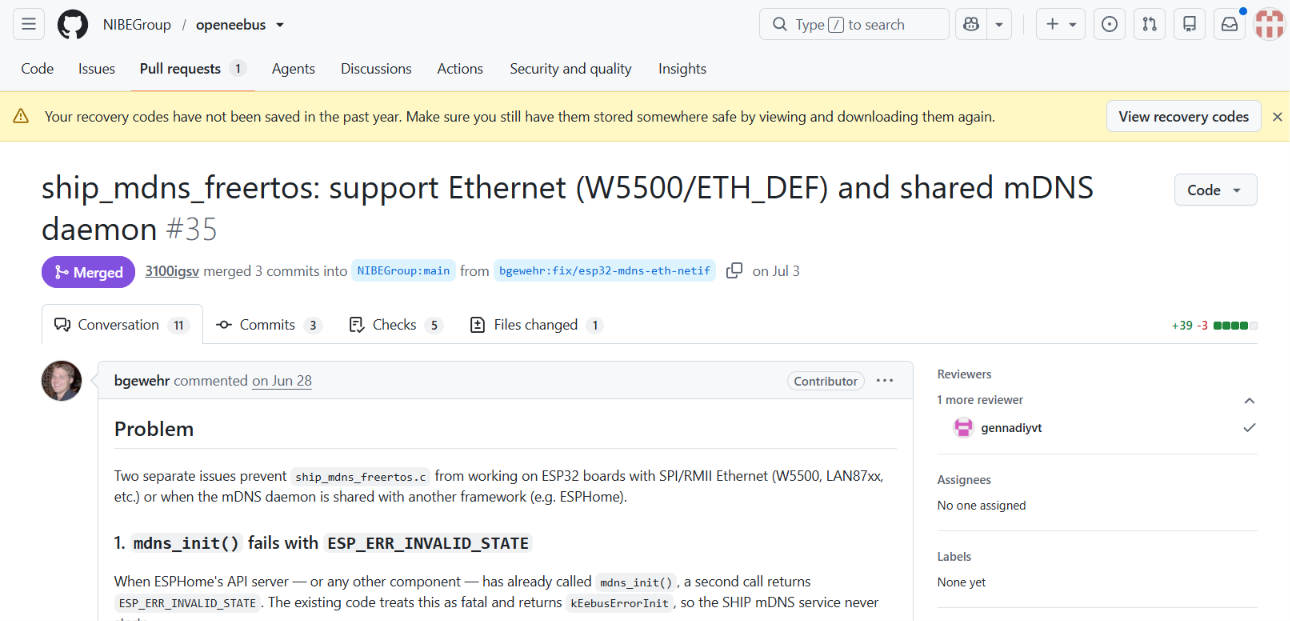The height and width of the screenshot is (621, 1290).
Task: Open the Code dropdown button
Action: (1215, 190)
